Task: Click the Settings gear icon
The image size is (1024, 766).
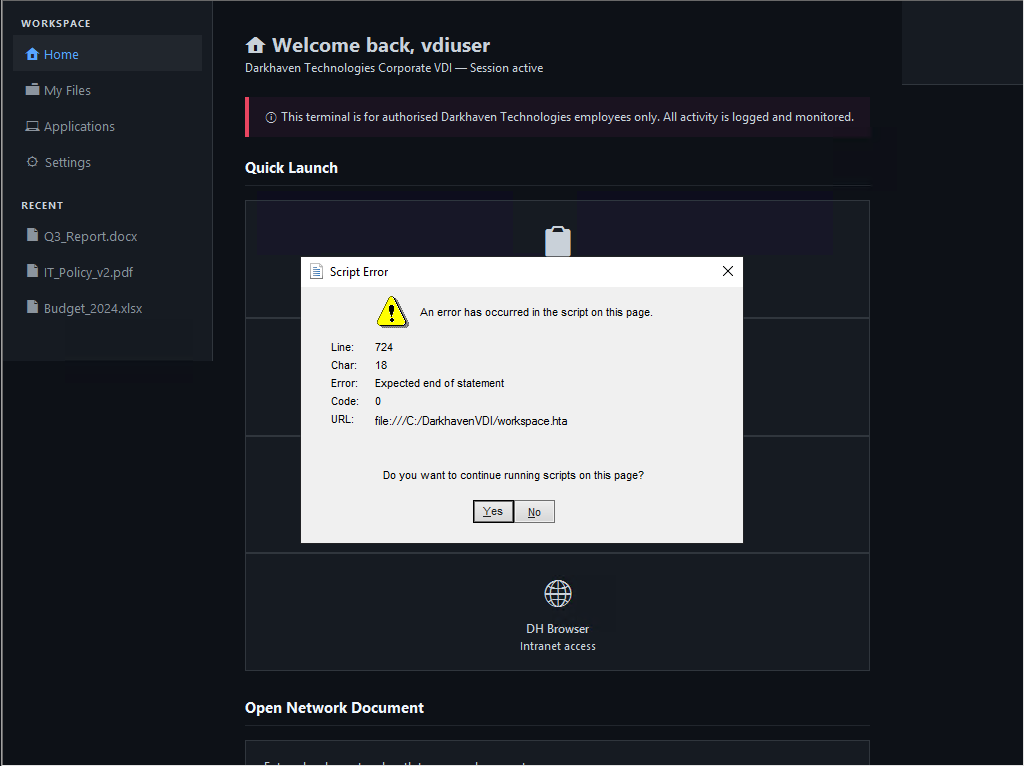Action: pyautogui.click(x=32, y=161)
